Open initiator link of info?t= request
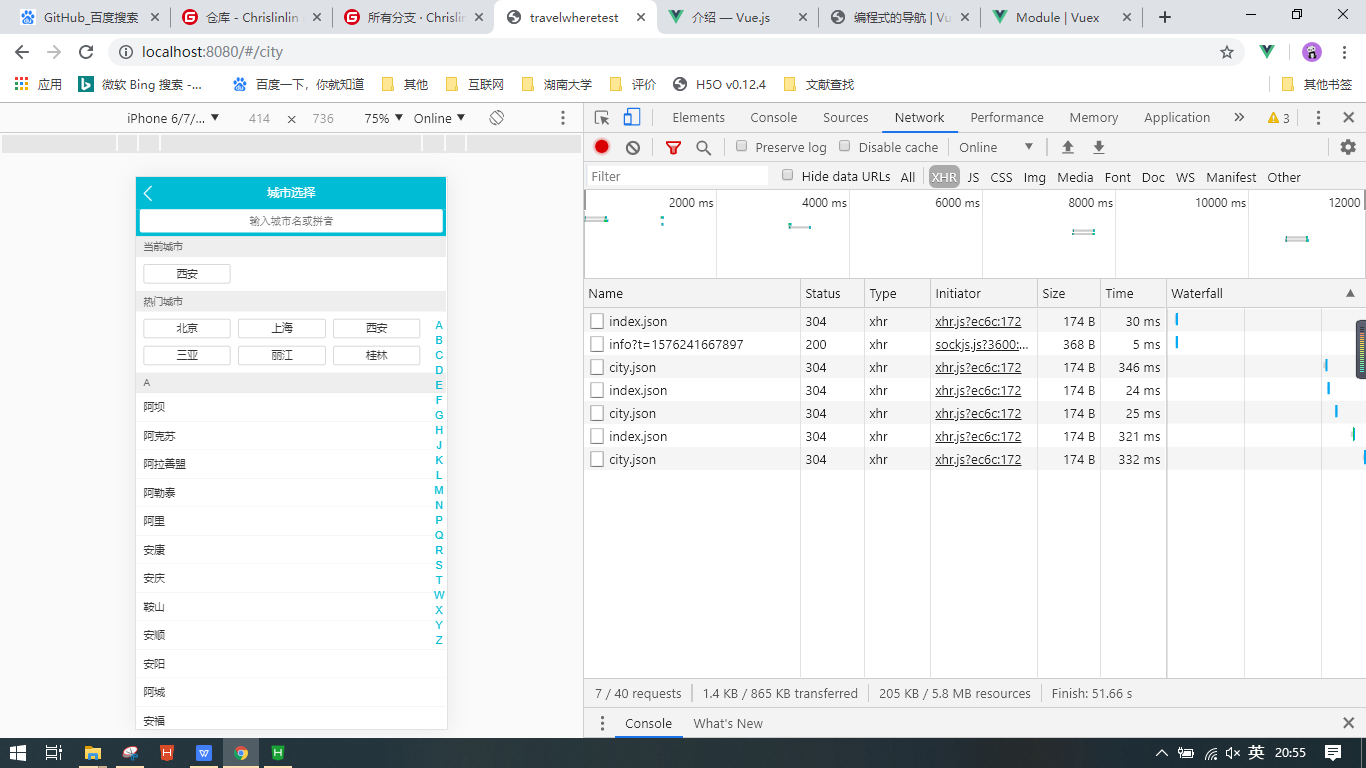Image resolution: width=1366 pixels, height=768 pixels. coord(982,344)
